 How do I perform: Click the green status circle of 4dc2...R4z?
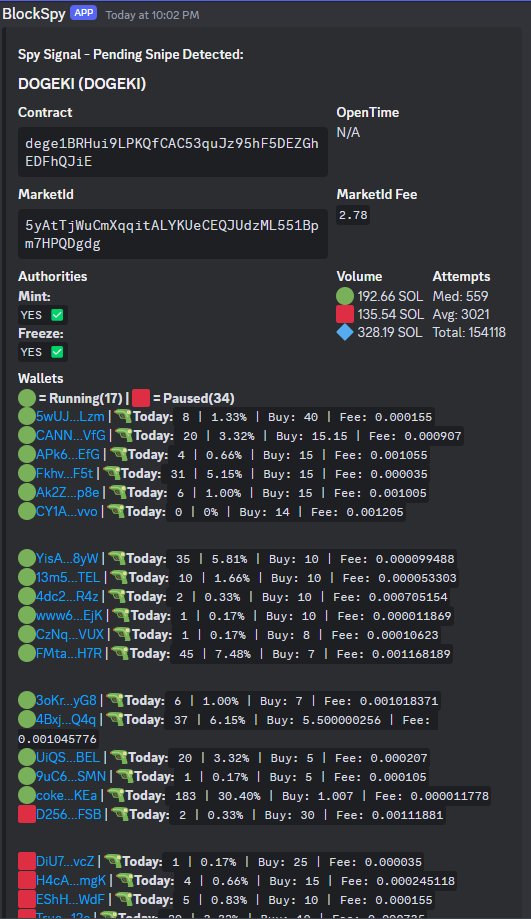pos(27,596)
